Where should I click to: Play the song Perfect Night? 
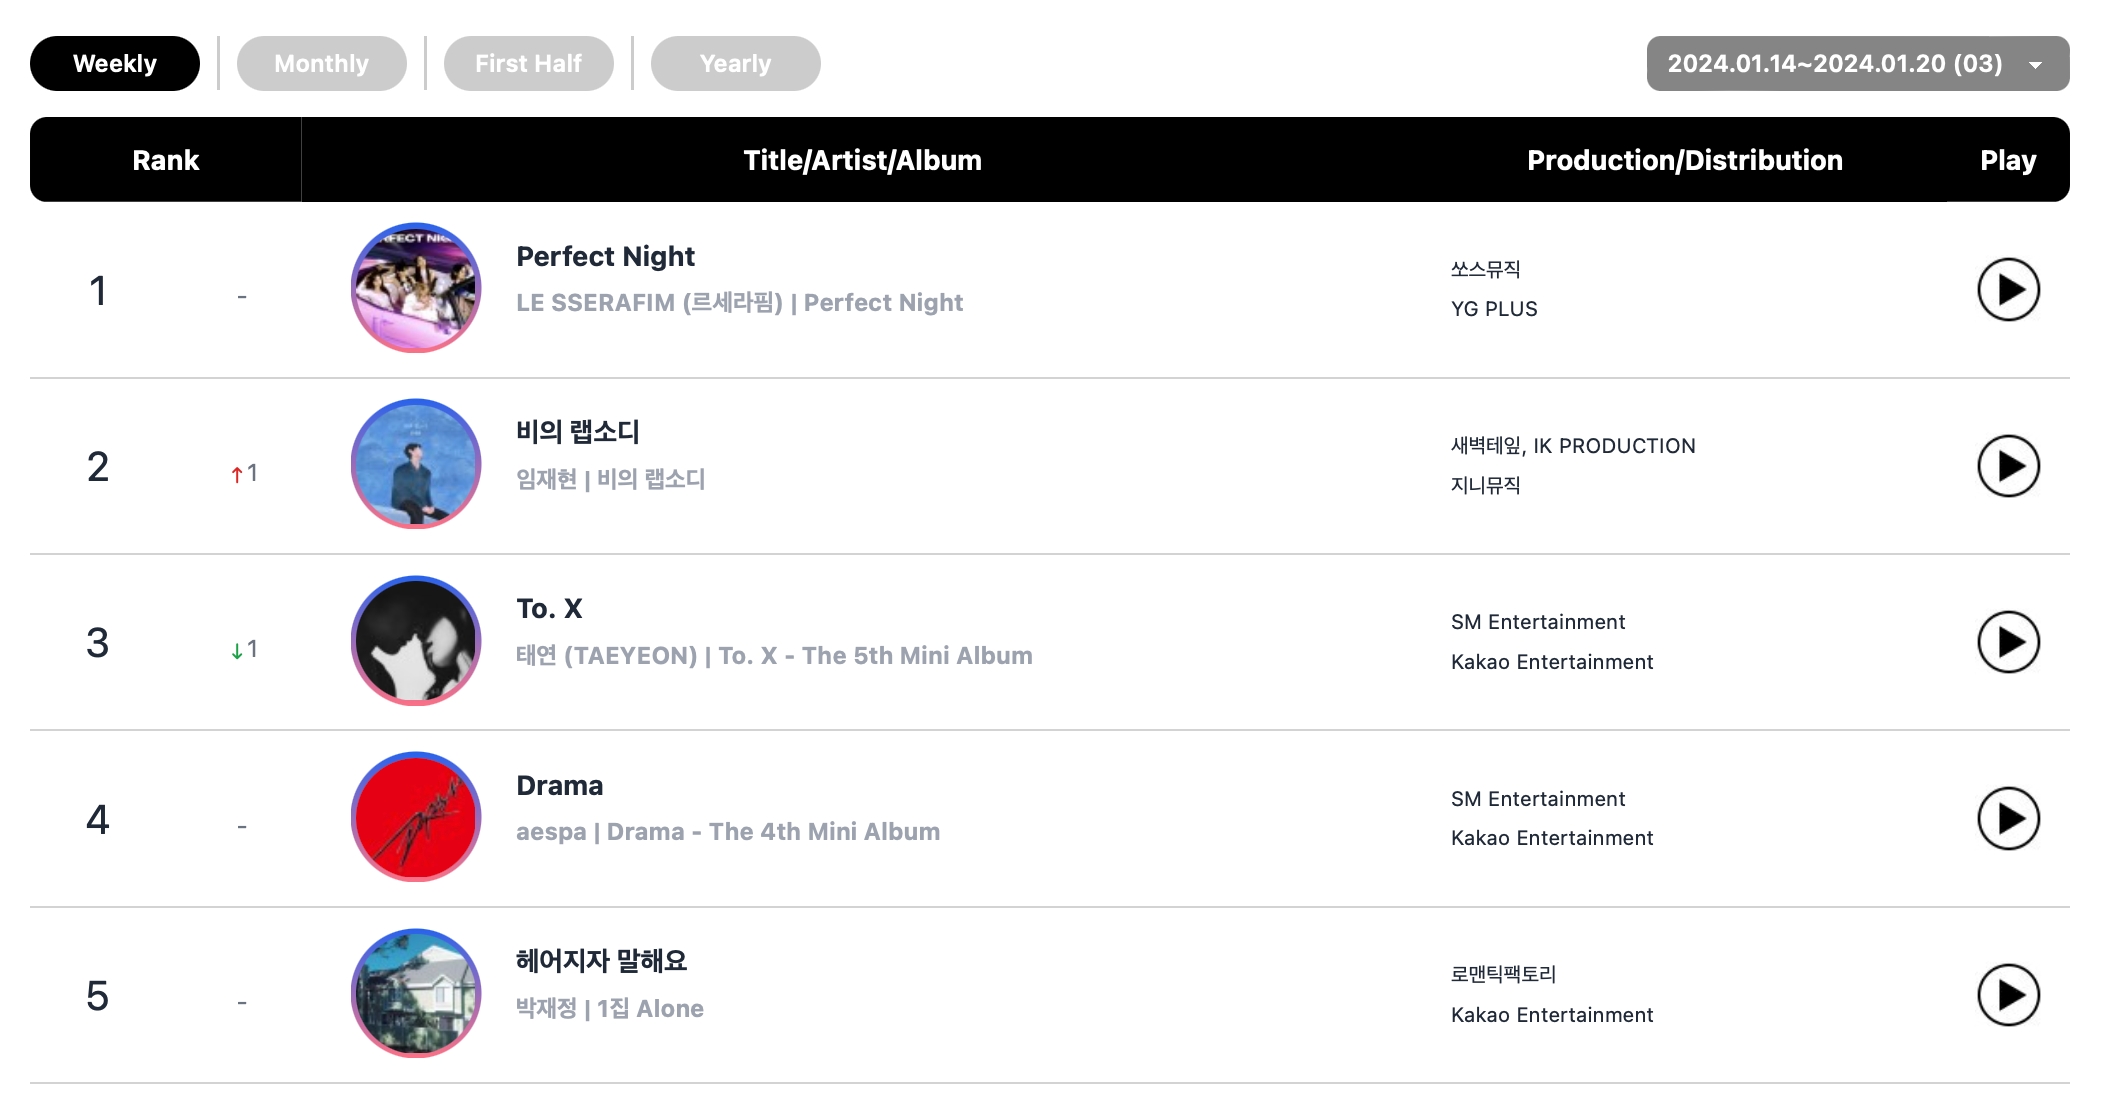click(x=2007, y=290)
